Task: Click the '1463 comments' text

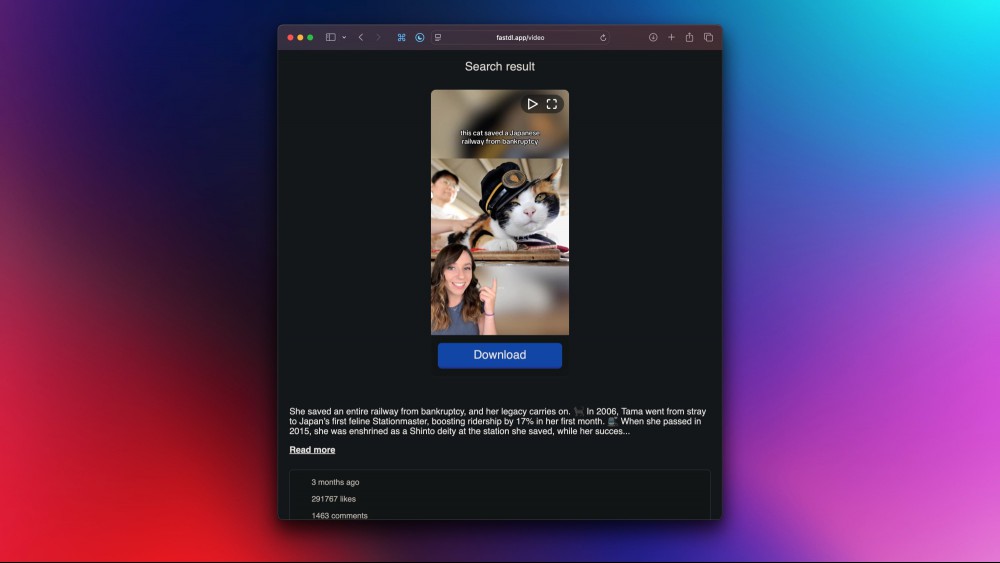Action: tap(339, 515)
